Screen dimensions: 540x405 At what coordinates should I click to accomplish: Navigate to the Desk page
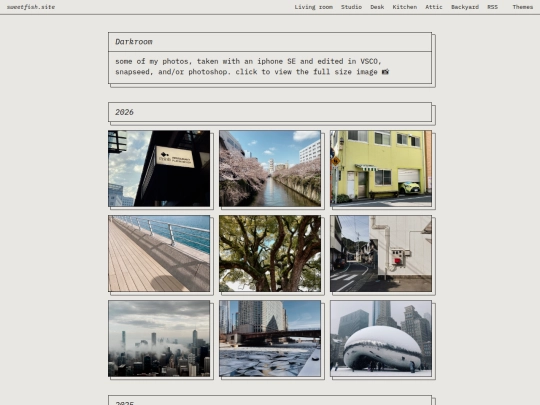377,7
